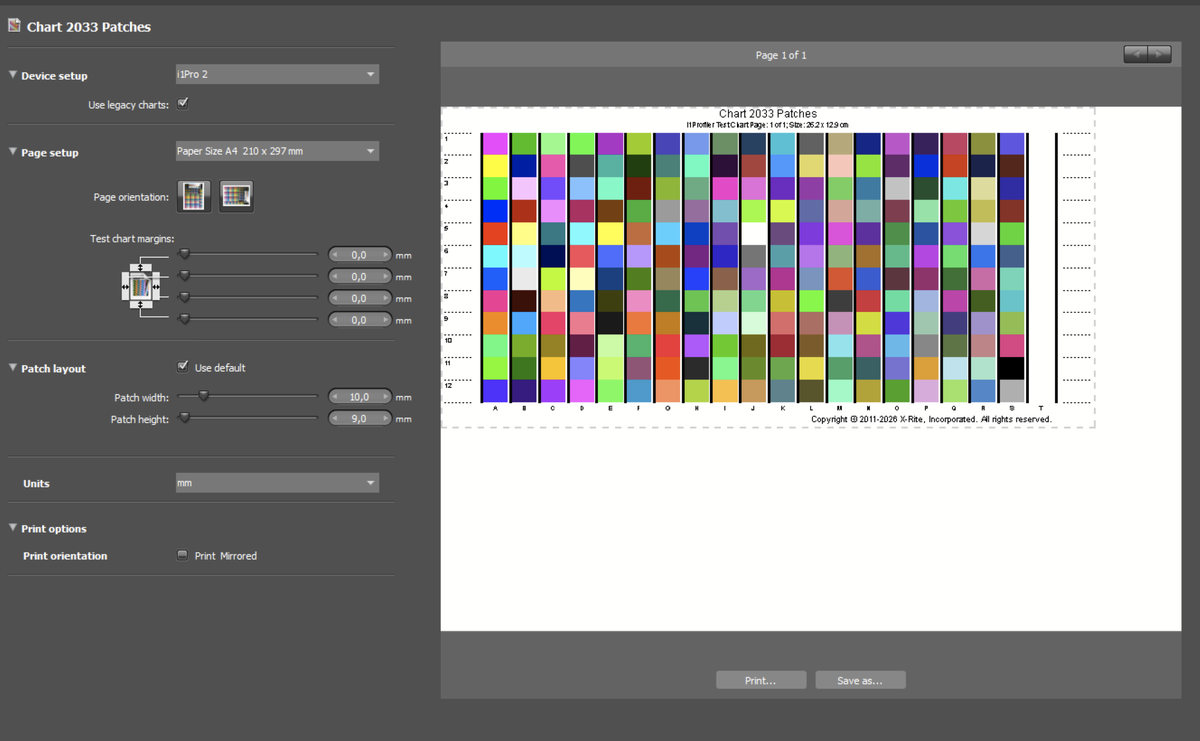Open the i1Pro 2 device dropdown

tap(276, 75)
